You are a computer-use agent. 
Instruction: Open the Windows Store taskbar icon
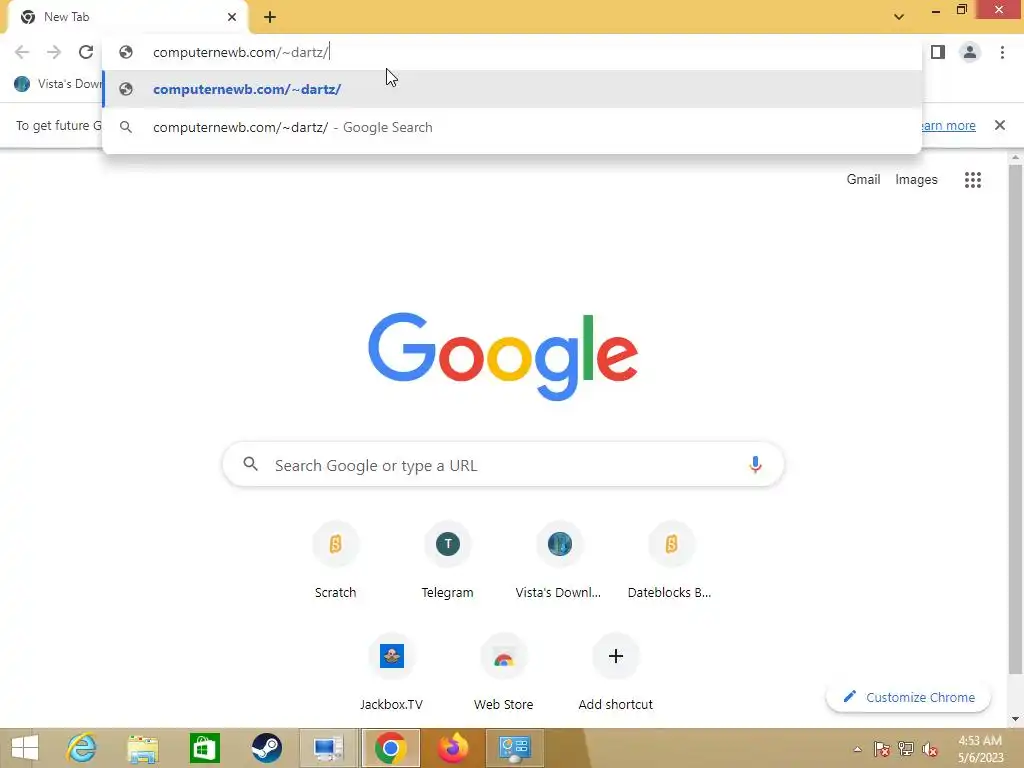click(204, 748)
